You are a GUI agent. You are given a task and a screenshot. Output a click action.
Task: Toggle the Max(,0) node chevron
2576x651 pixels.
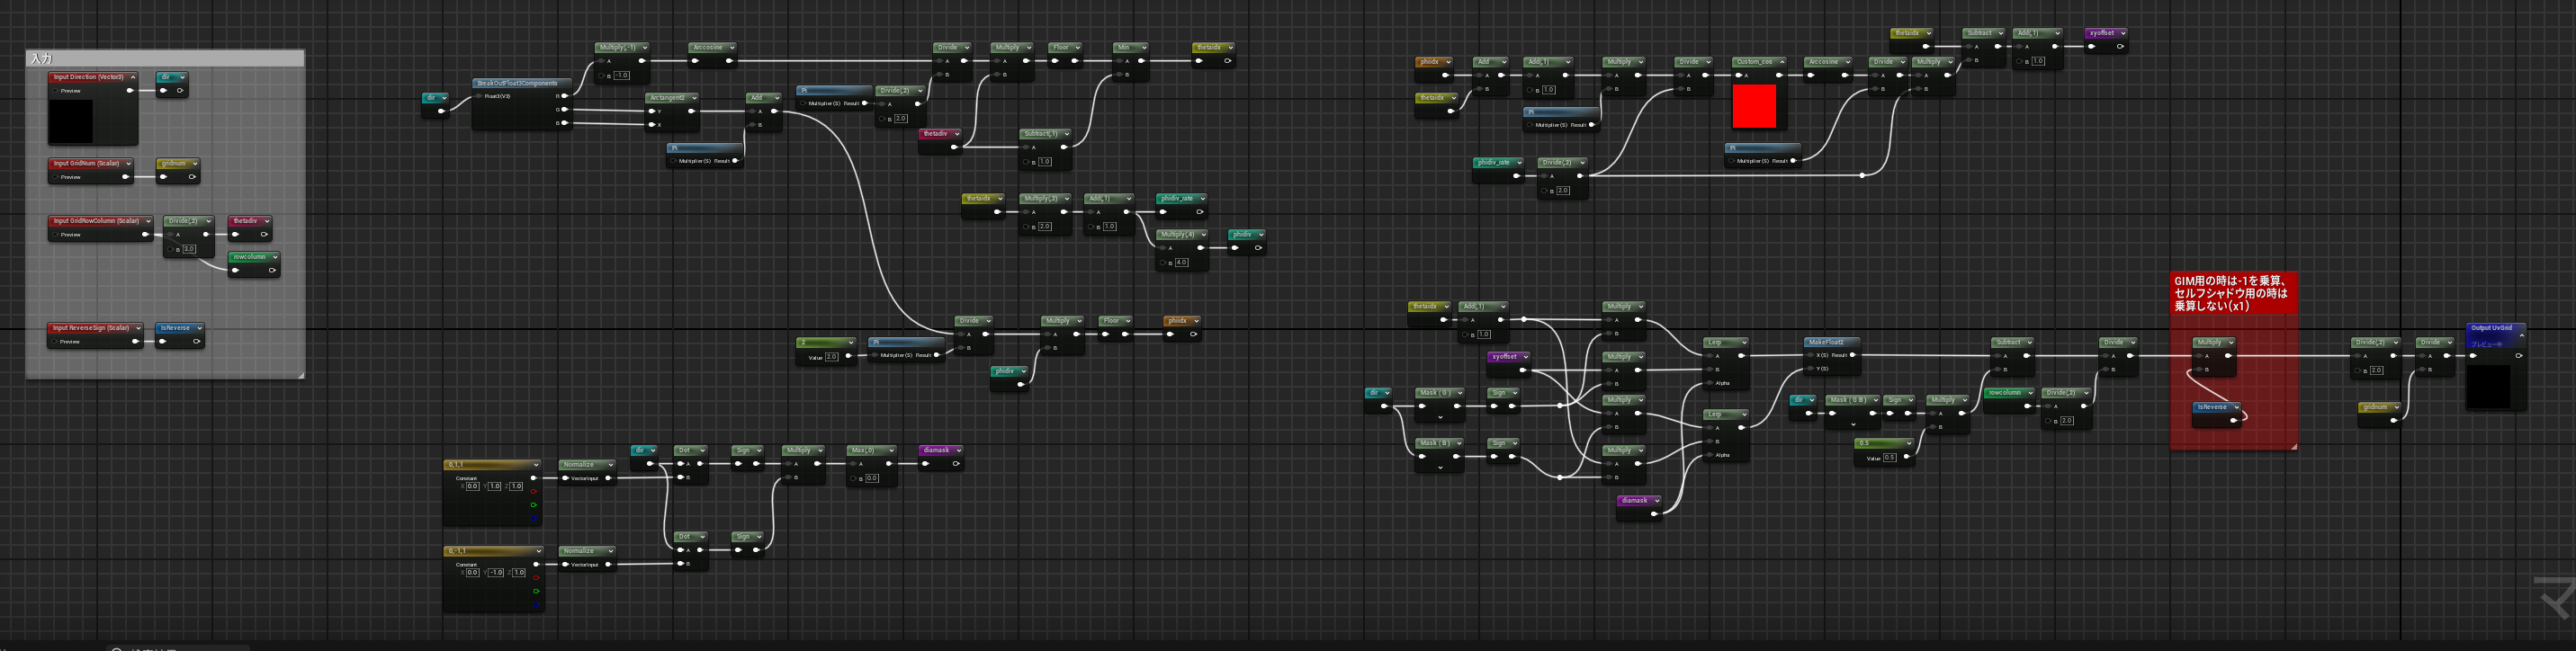[890, 451]
